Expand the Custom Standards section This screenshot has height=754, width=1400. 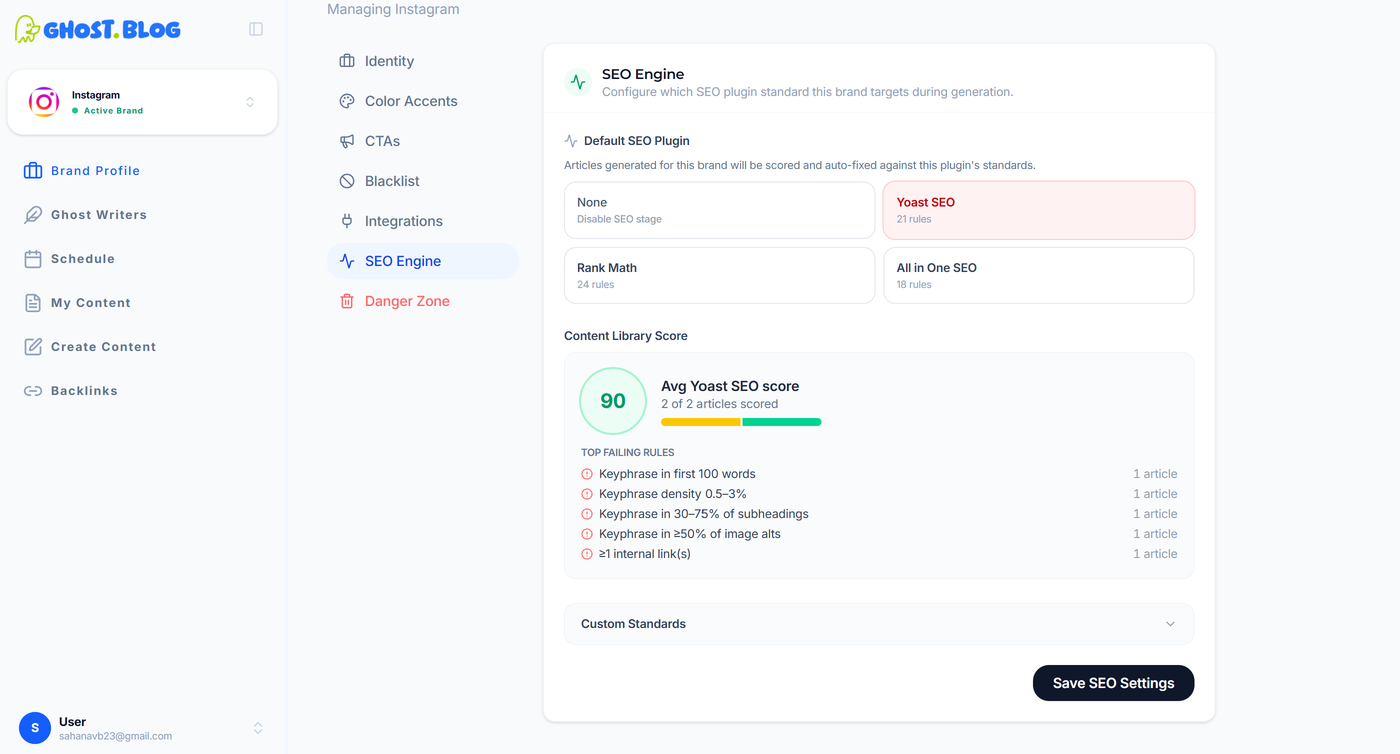click(x=879, y=624)
